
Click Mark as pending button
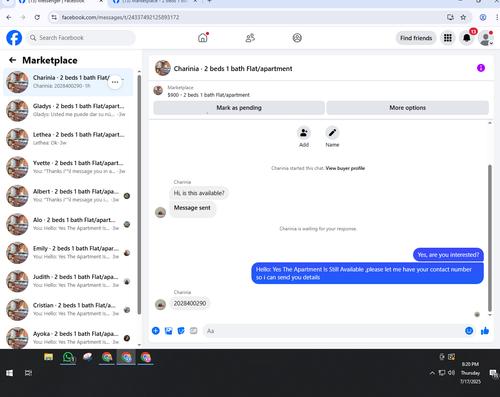[x=239, y=108]
